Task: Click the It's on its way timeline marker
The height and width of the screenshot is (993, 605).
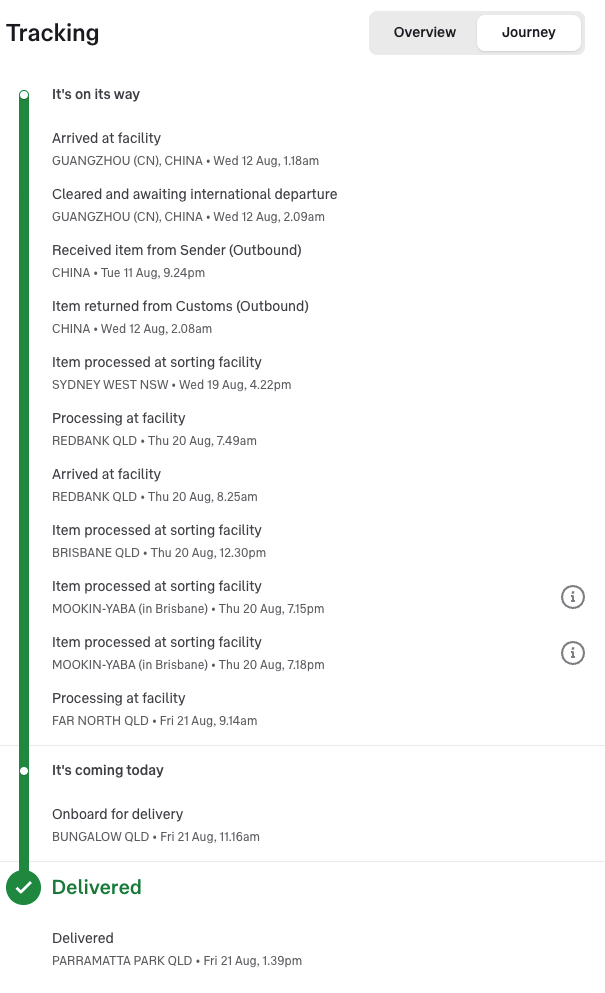Action: point(24,95)
